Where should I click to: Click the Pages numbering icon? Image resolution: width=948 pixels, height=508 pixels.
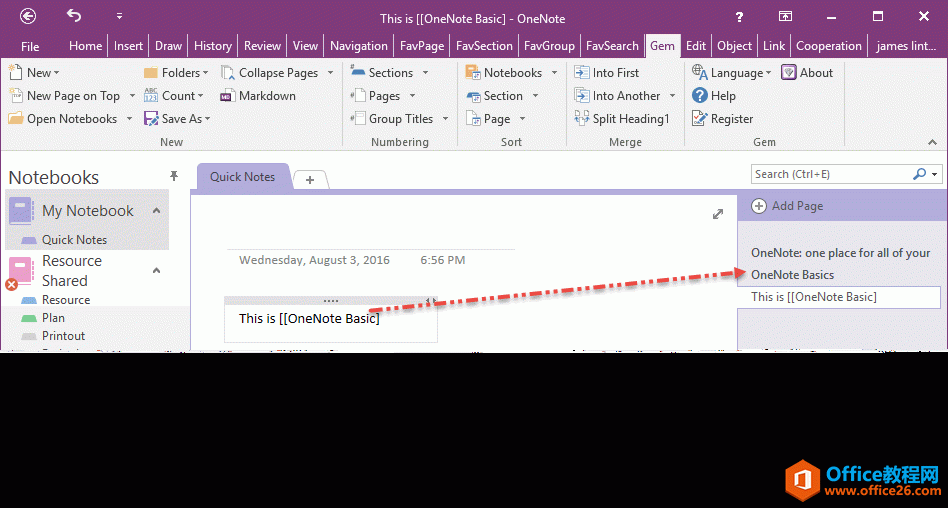point(358,96)
